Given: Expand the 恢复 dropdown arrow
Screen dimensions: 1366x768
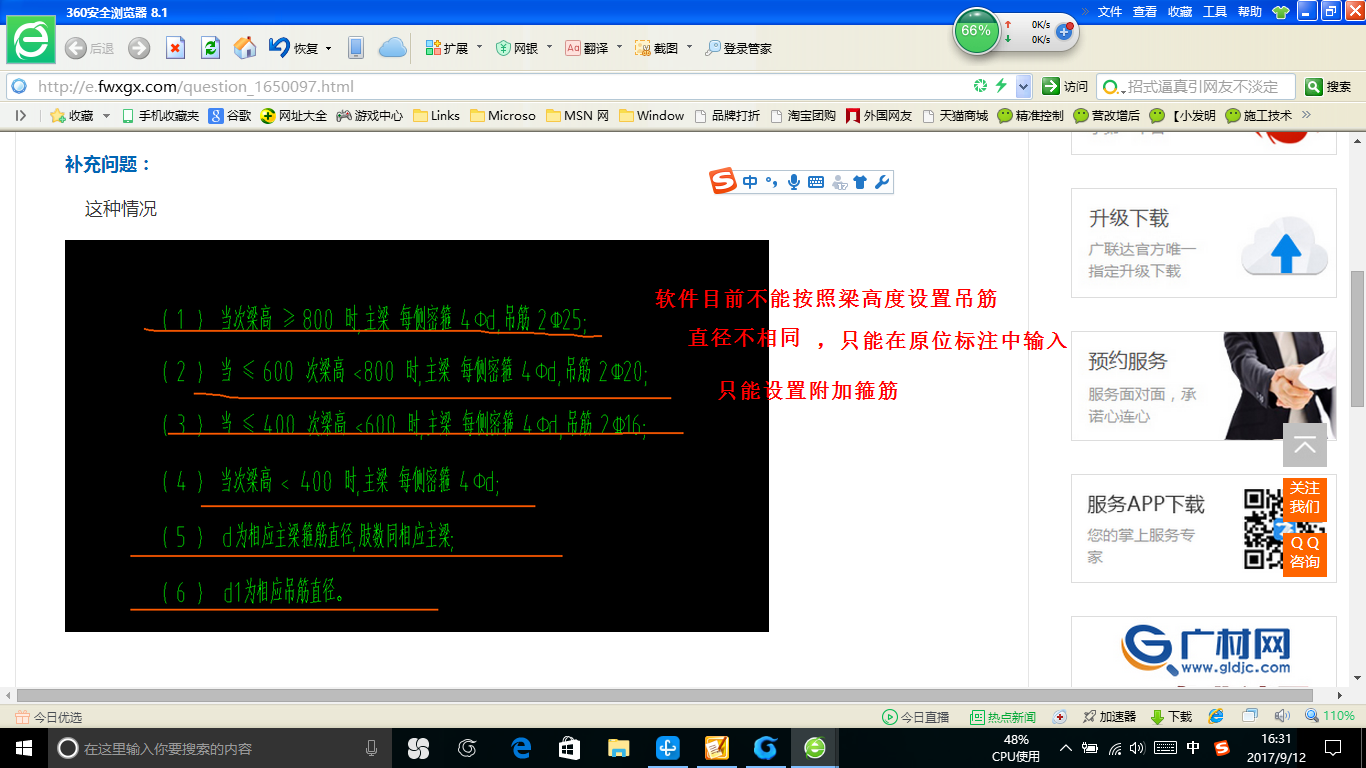Looking at the screenshot, I should coord(328,48).
